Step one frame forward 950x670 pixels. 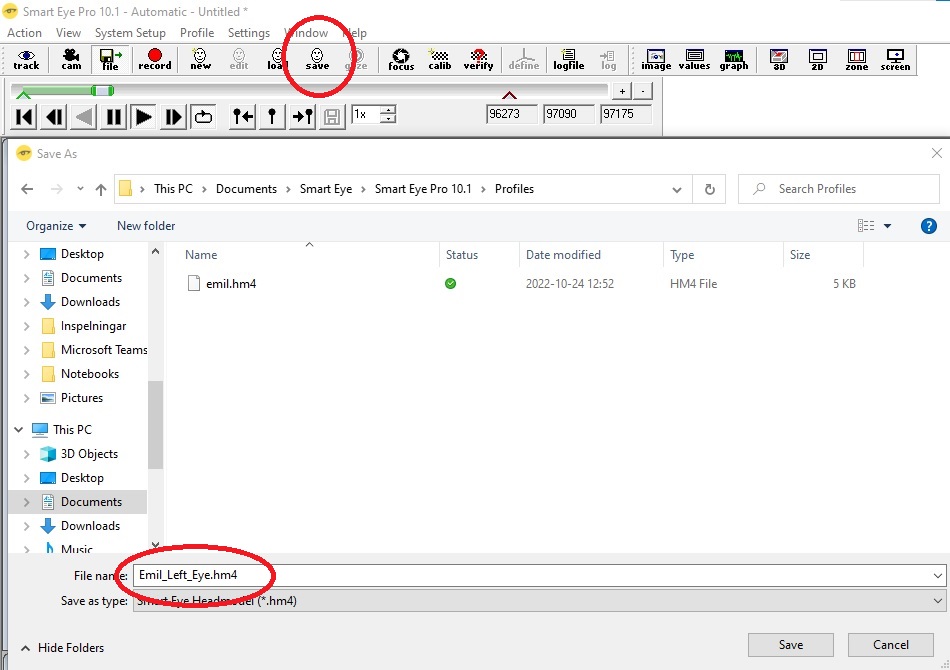173,116
